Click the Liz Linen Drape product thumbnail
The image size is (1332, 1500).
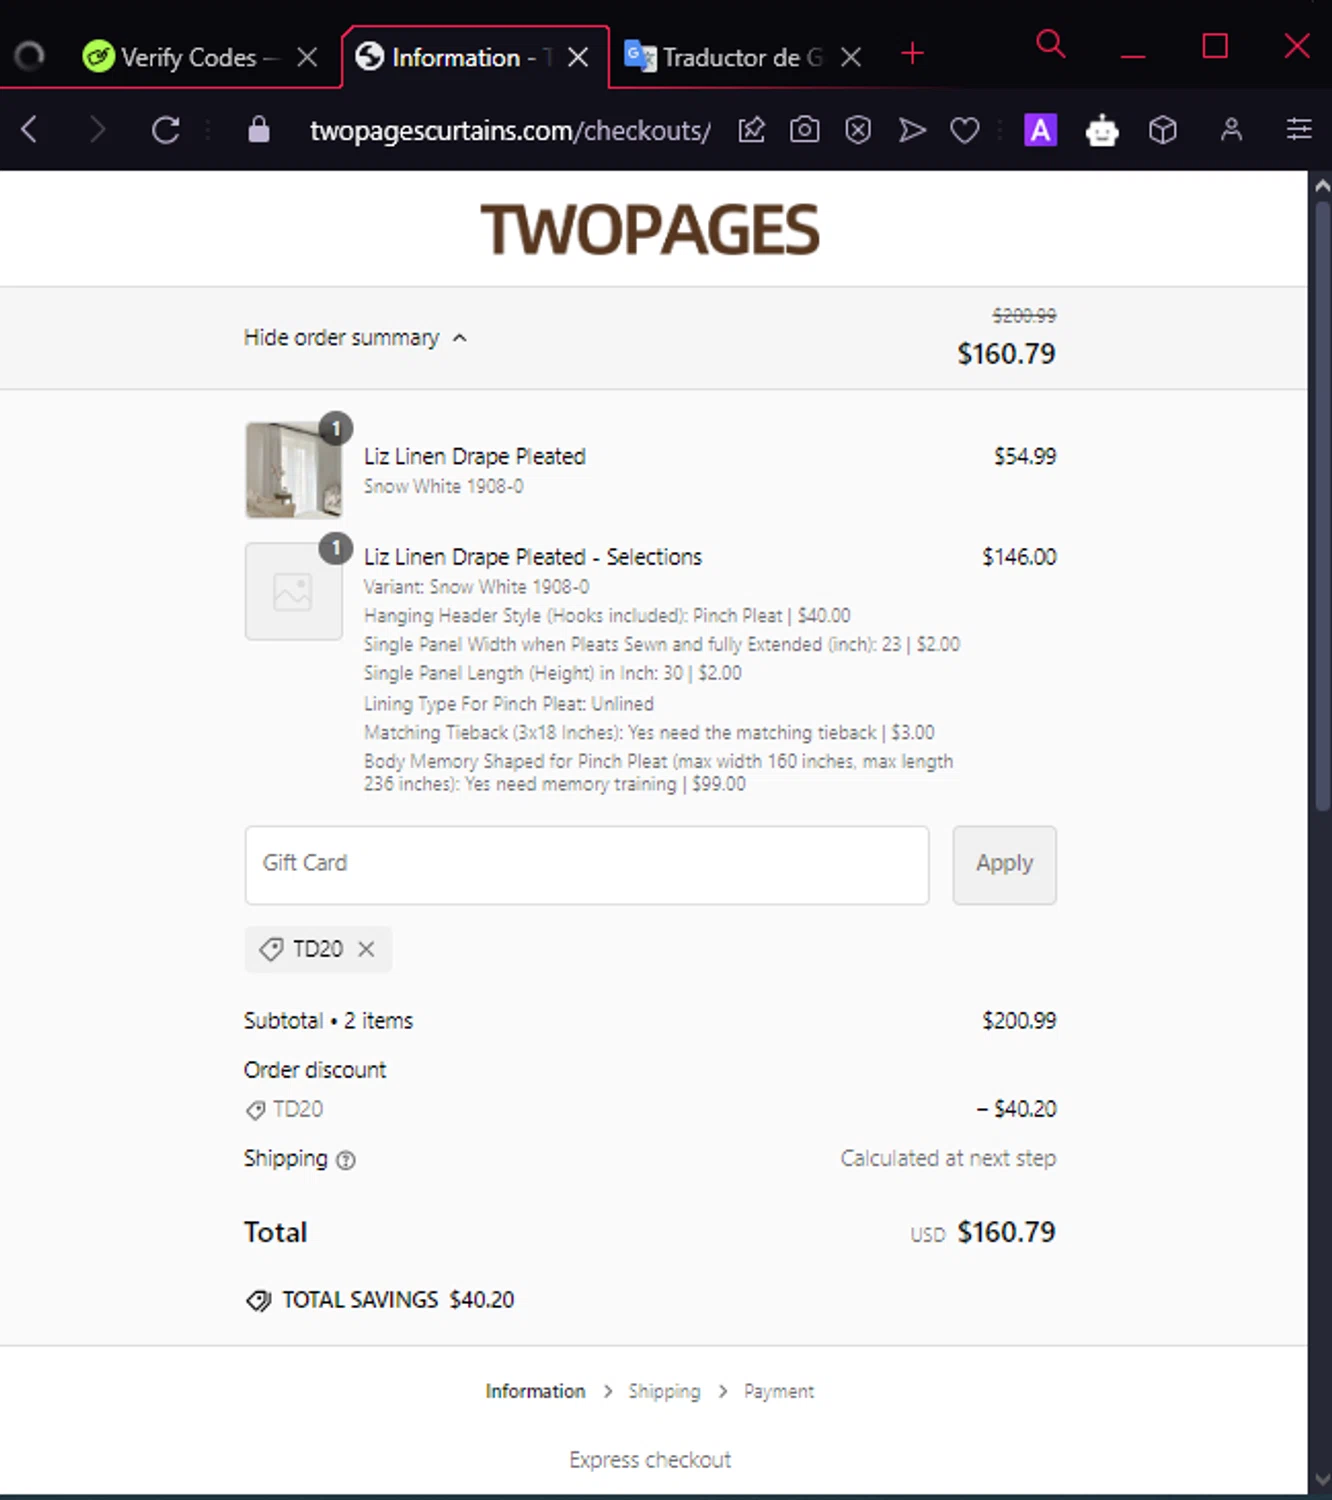(294, 470)
